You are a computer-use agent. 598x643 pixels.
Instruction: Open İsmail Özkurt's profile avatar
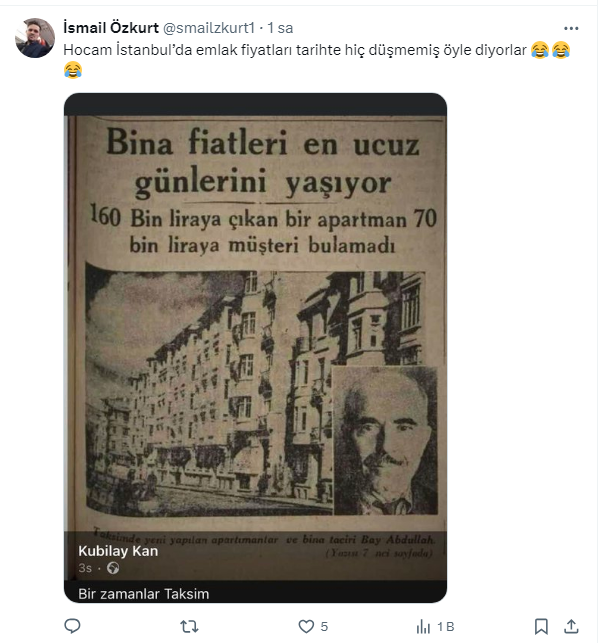pyautogui.click(x=35, y=38)
